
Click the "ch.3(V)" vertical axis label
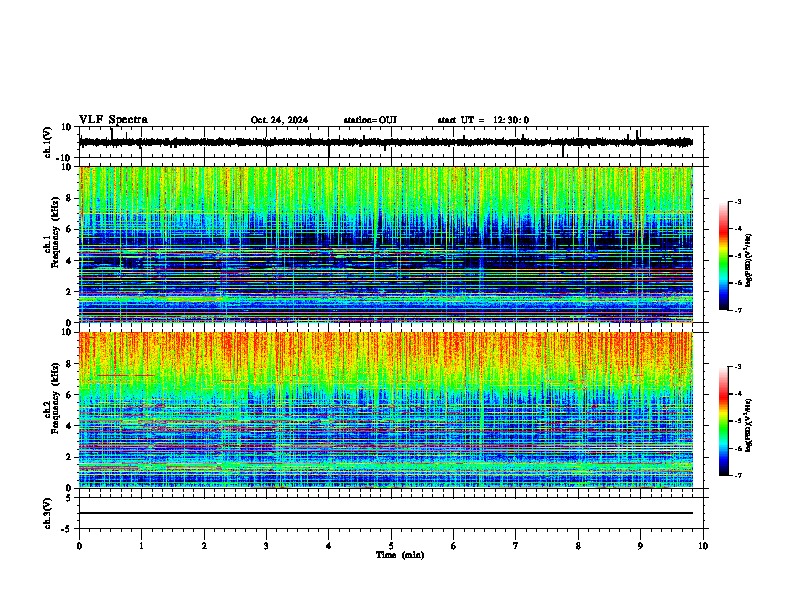click(48, 514)
